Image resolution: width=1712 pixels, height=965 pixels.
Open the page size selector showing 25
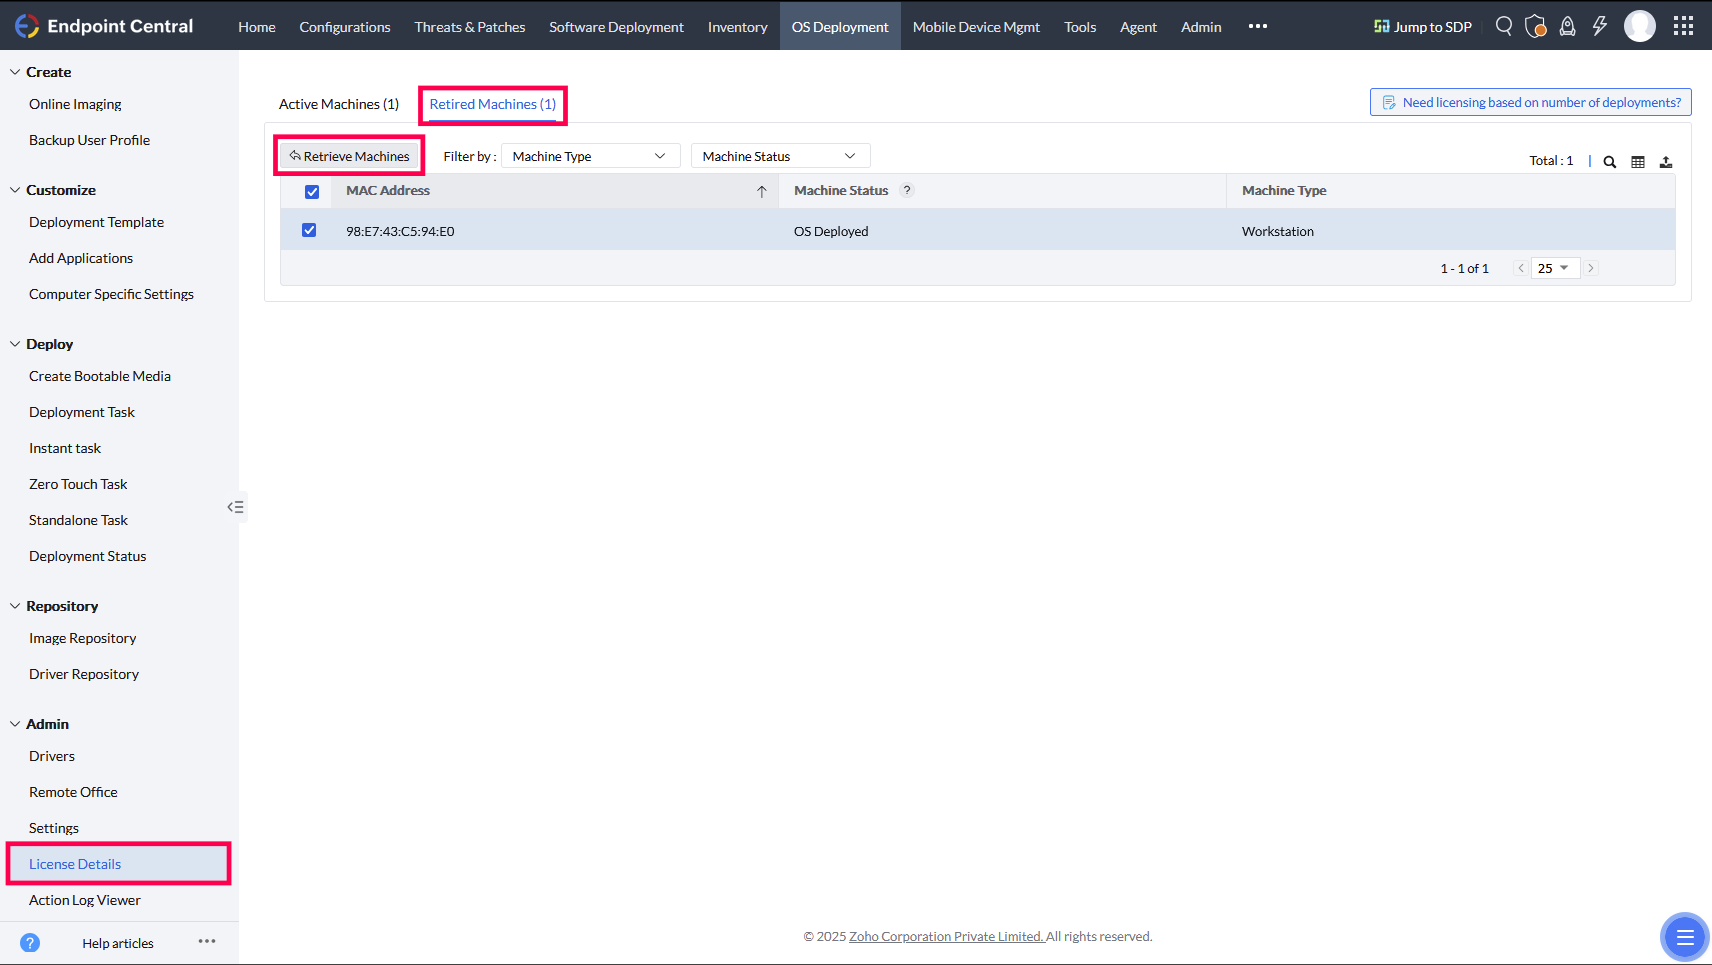click(x=1555, y=268)
